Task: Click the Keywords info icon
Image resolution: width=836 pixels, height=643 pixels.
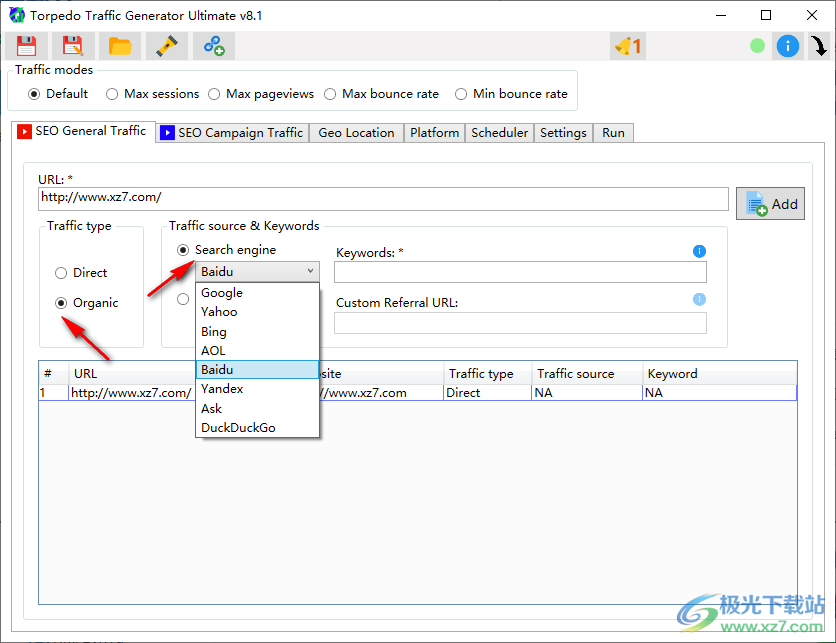Action: pyautogui.click(x=699, y=251)
